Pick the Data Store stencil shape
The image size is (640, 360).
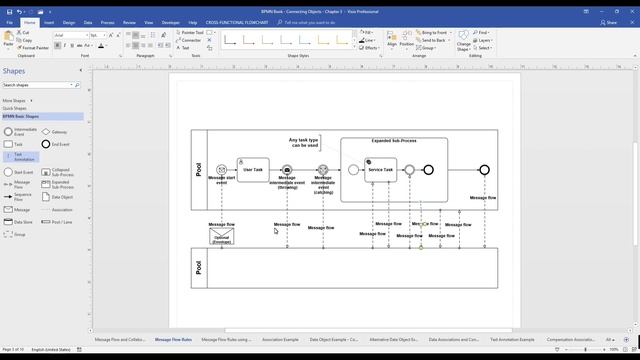(x=18, y=222)
